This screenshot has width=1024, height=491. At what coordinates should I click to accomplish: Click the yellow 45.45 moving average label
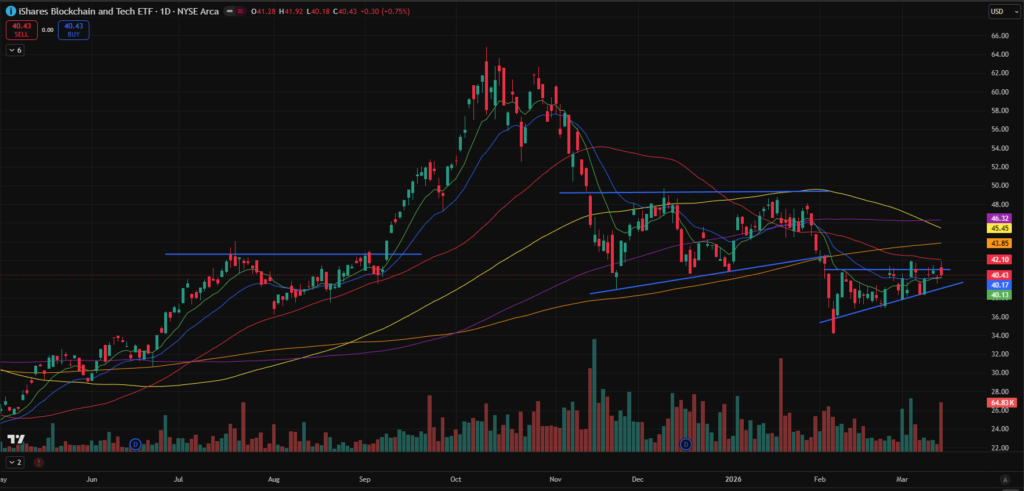tap(1001, 228)
